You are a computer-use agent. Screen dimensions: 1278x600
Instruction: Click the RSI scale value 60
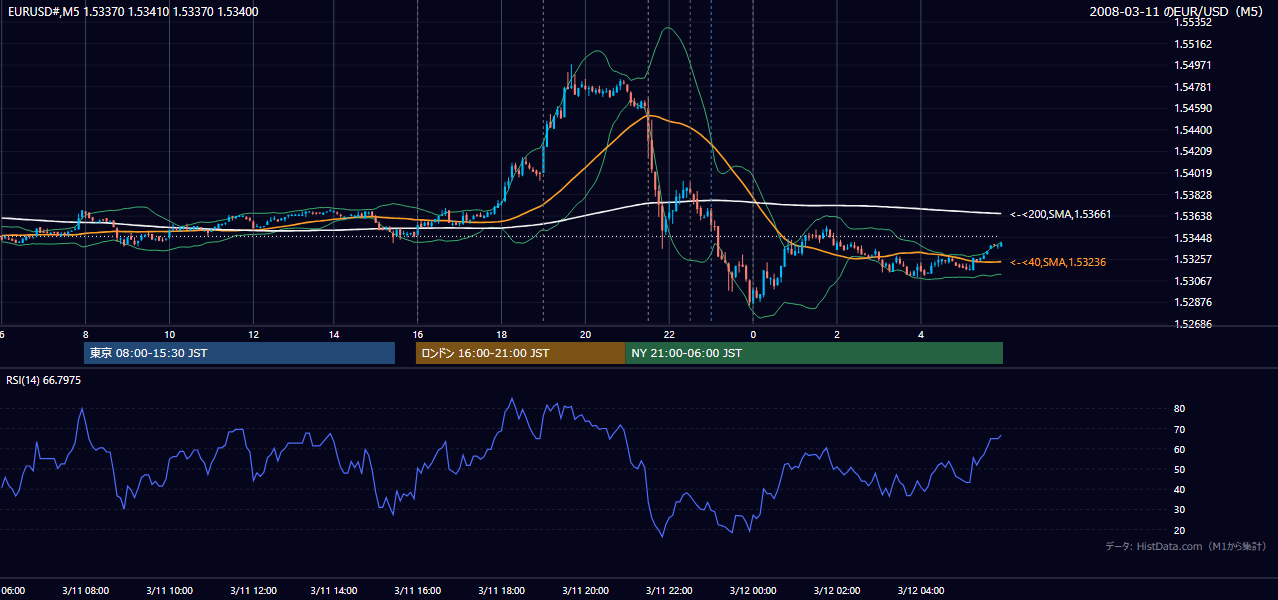coord(1179,449)
